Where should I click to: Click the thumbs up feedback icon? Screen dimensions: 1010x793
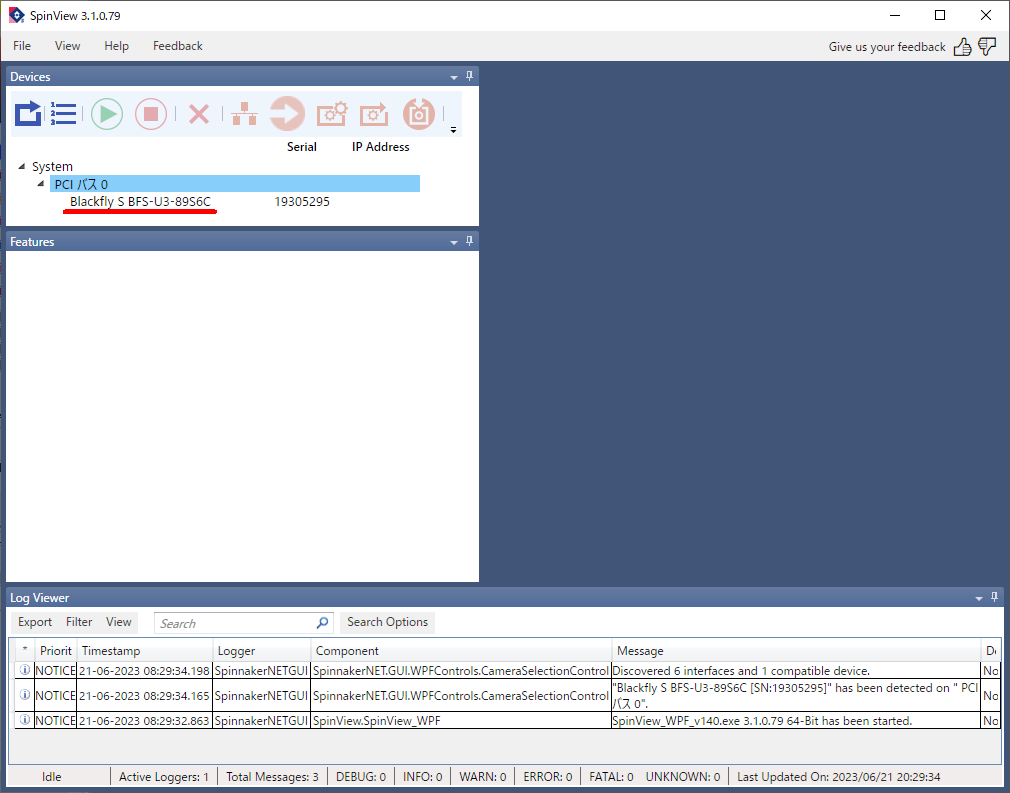click(962, 46)
